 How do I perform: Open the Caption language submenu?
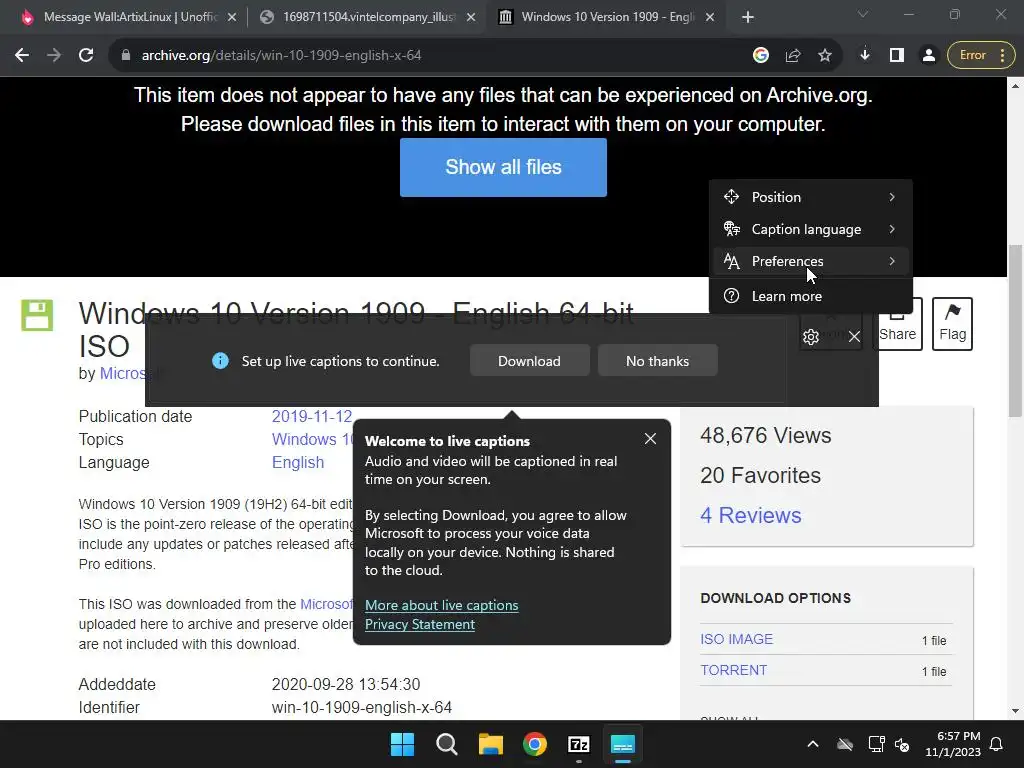(810, 229)
